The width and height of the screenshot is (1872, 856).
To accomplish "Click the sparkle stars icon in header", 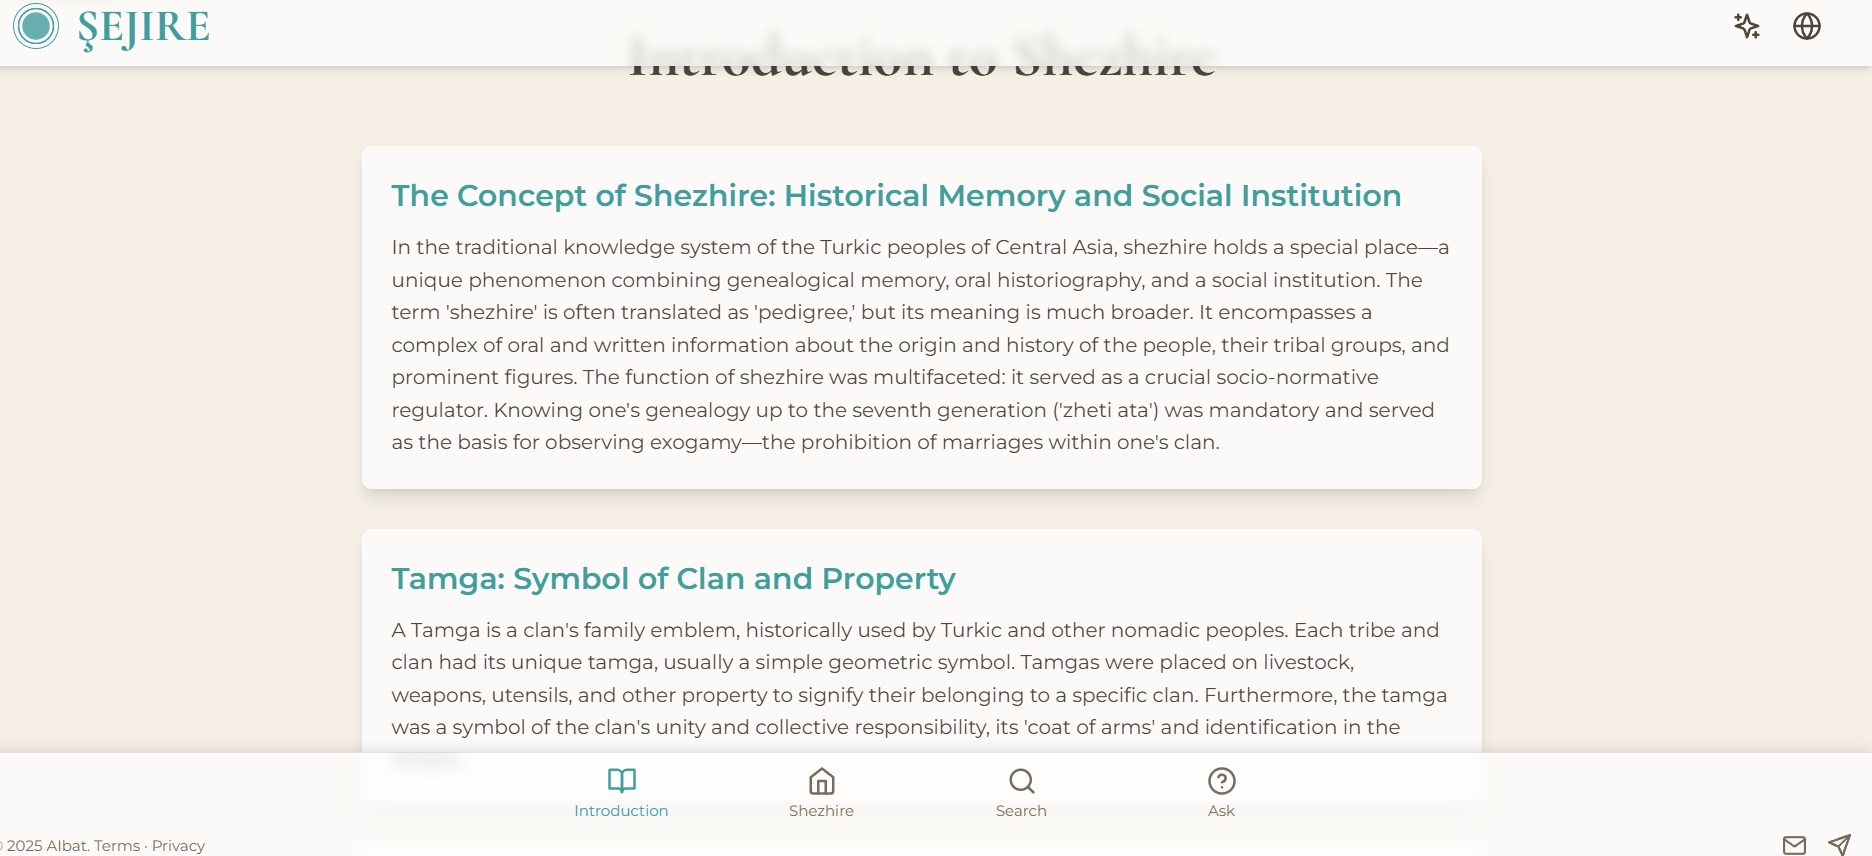I will point(1746,26).
